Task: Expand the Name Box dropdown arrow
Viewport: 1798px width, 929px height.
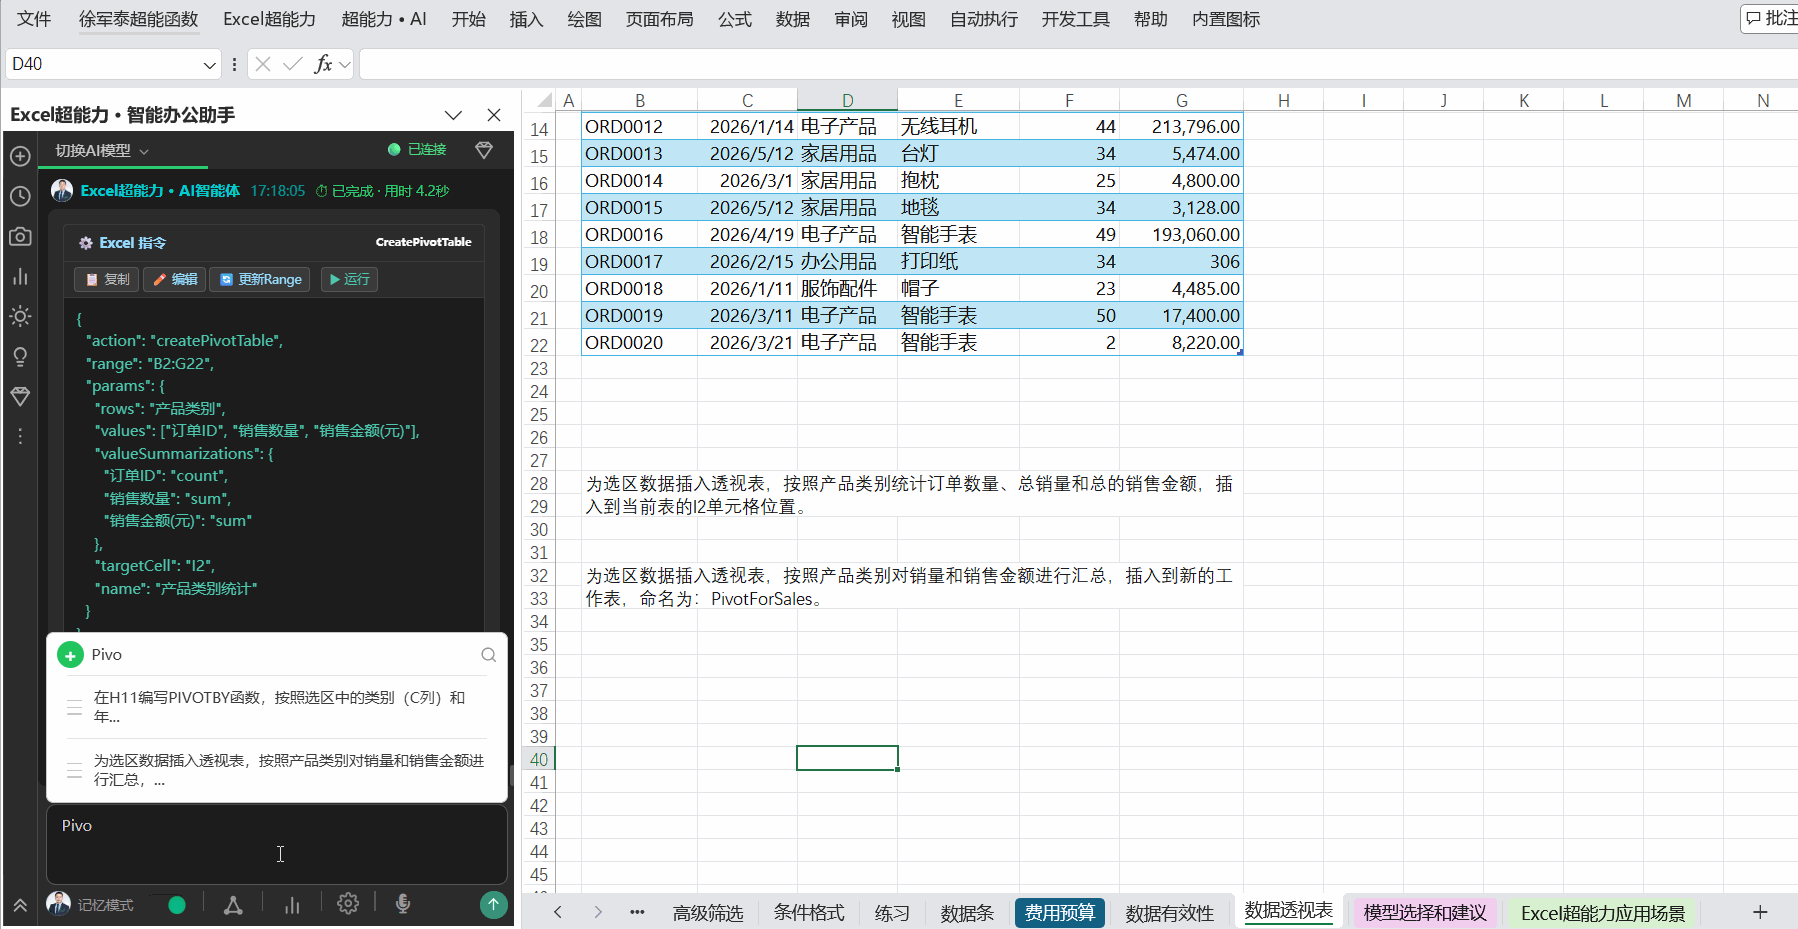Action: (x=209, y=65)
